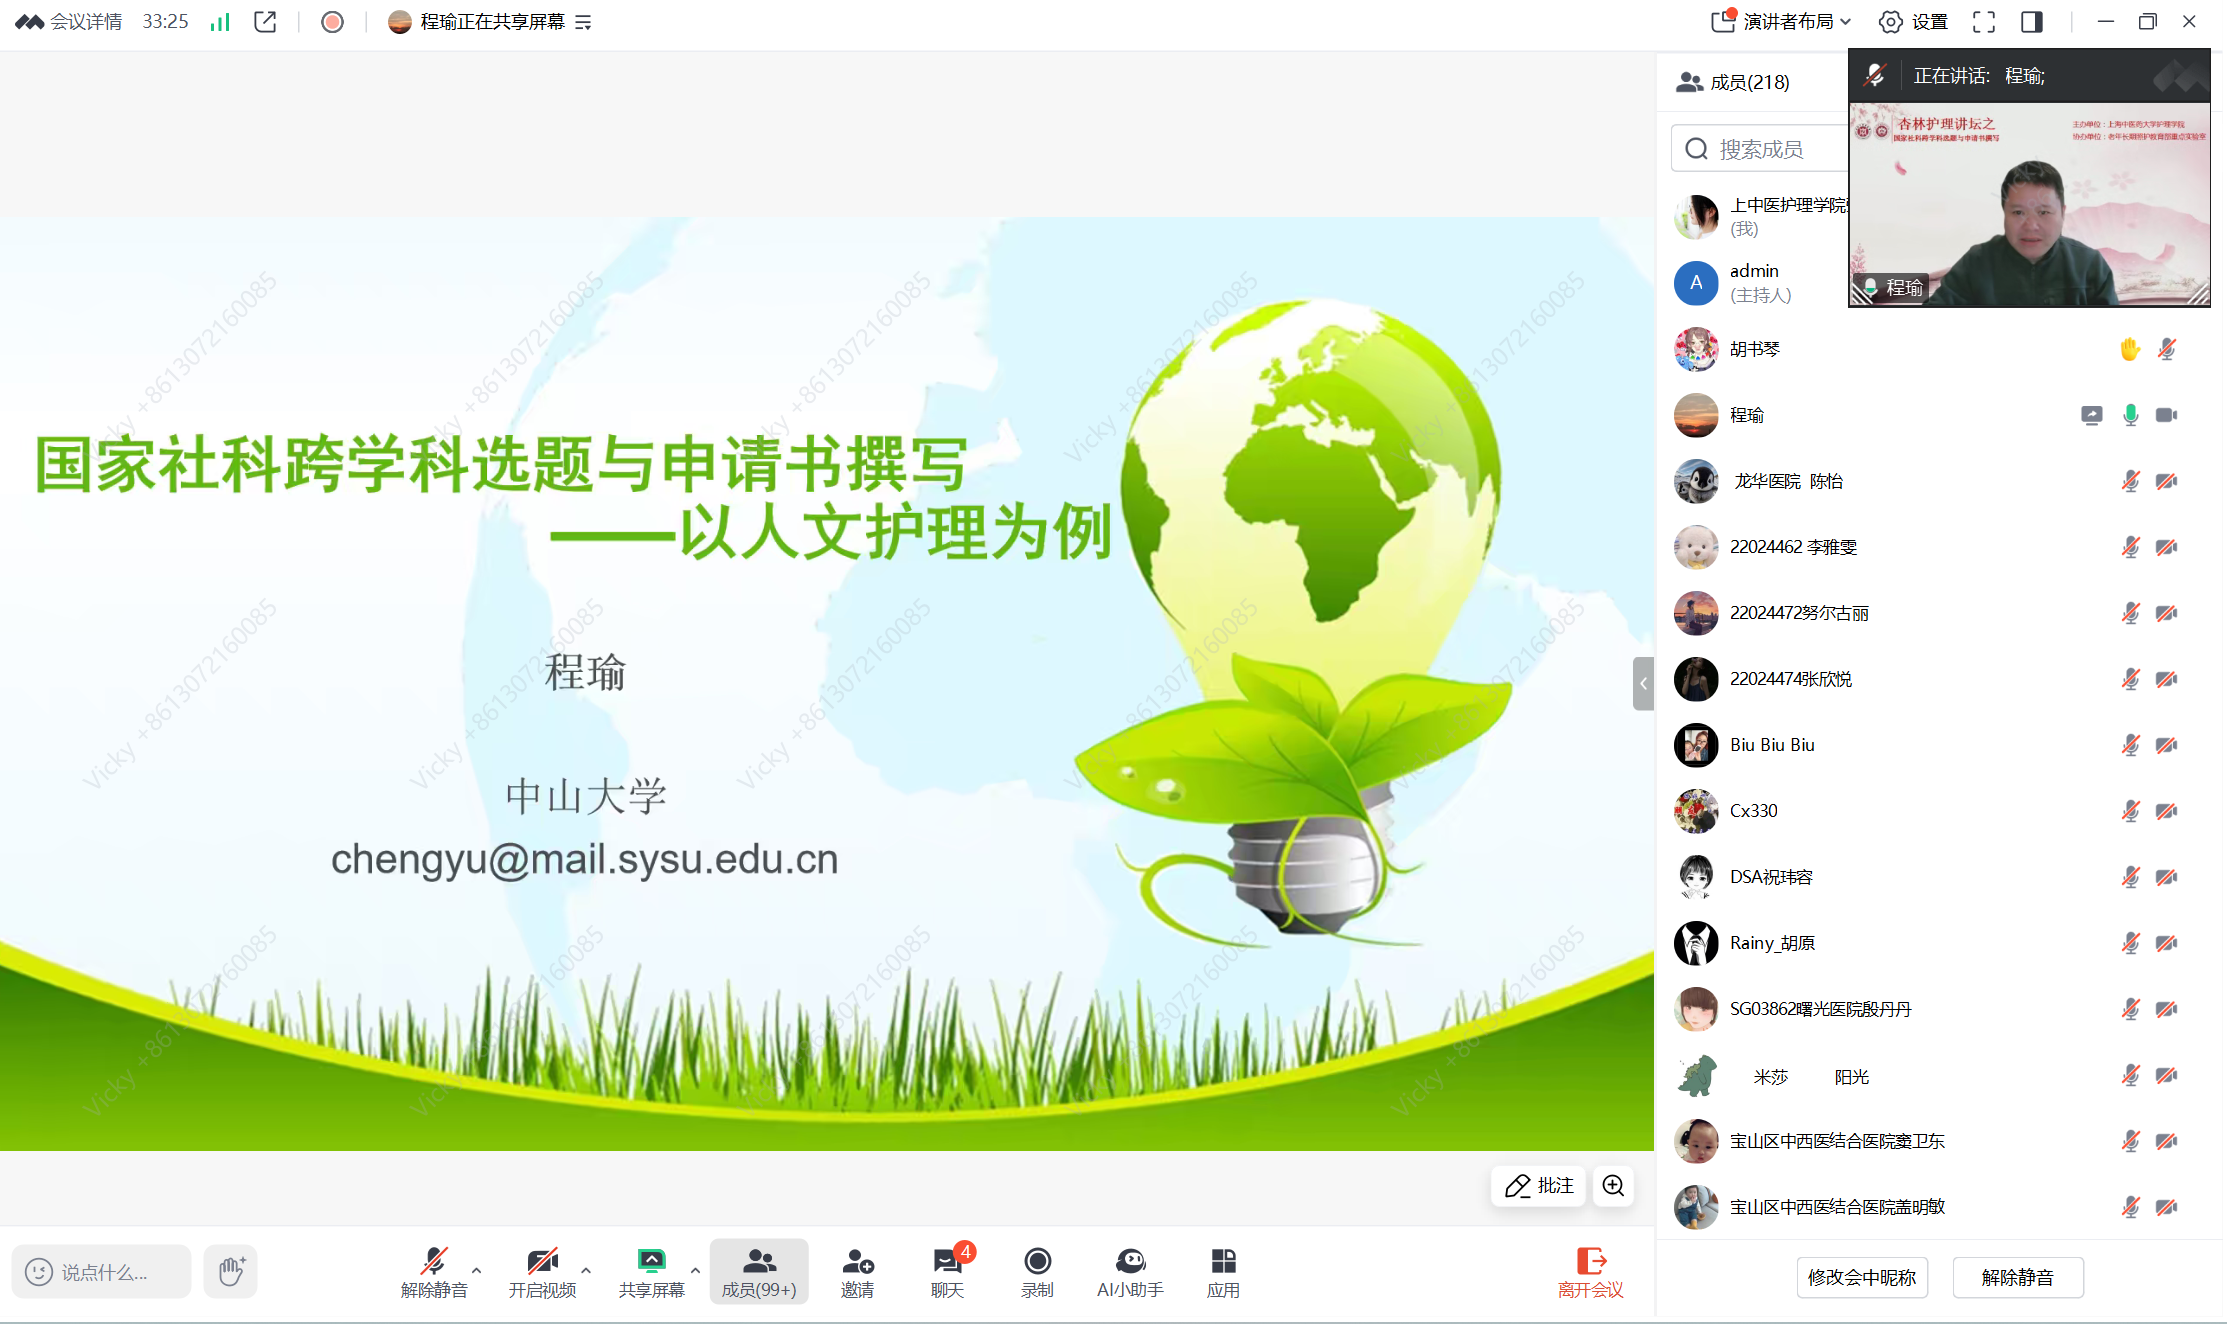This screenshot has width=2227, height=1324.
Task: Click 离开会议 to leave meeting
Action: (x=1590, y=1271)
